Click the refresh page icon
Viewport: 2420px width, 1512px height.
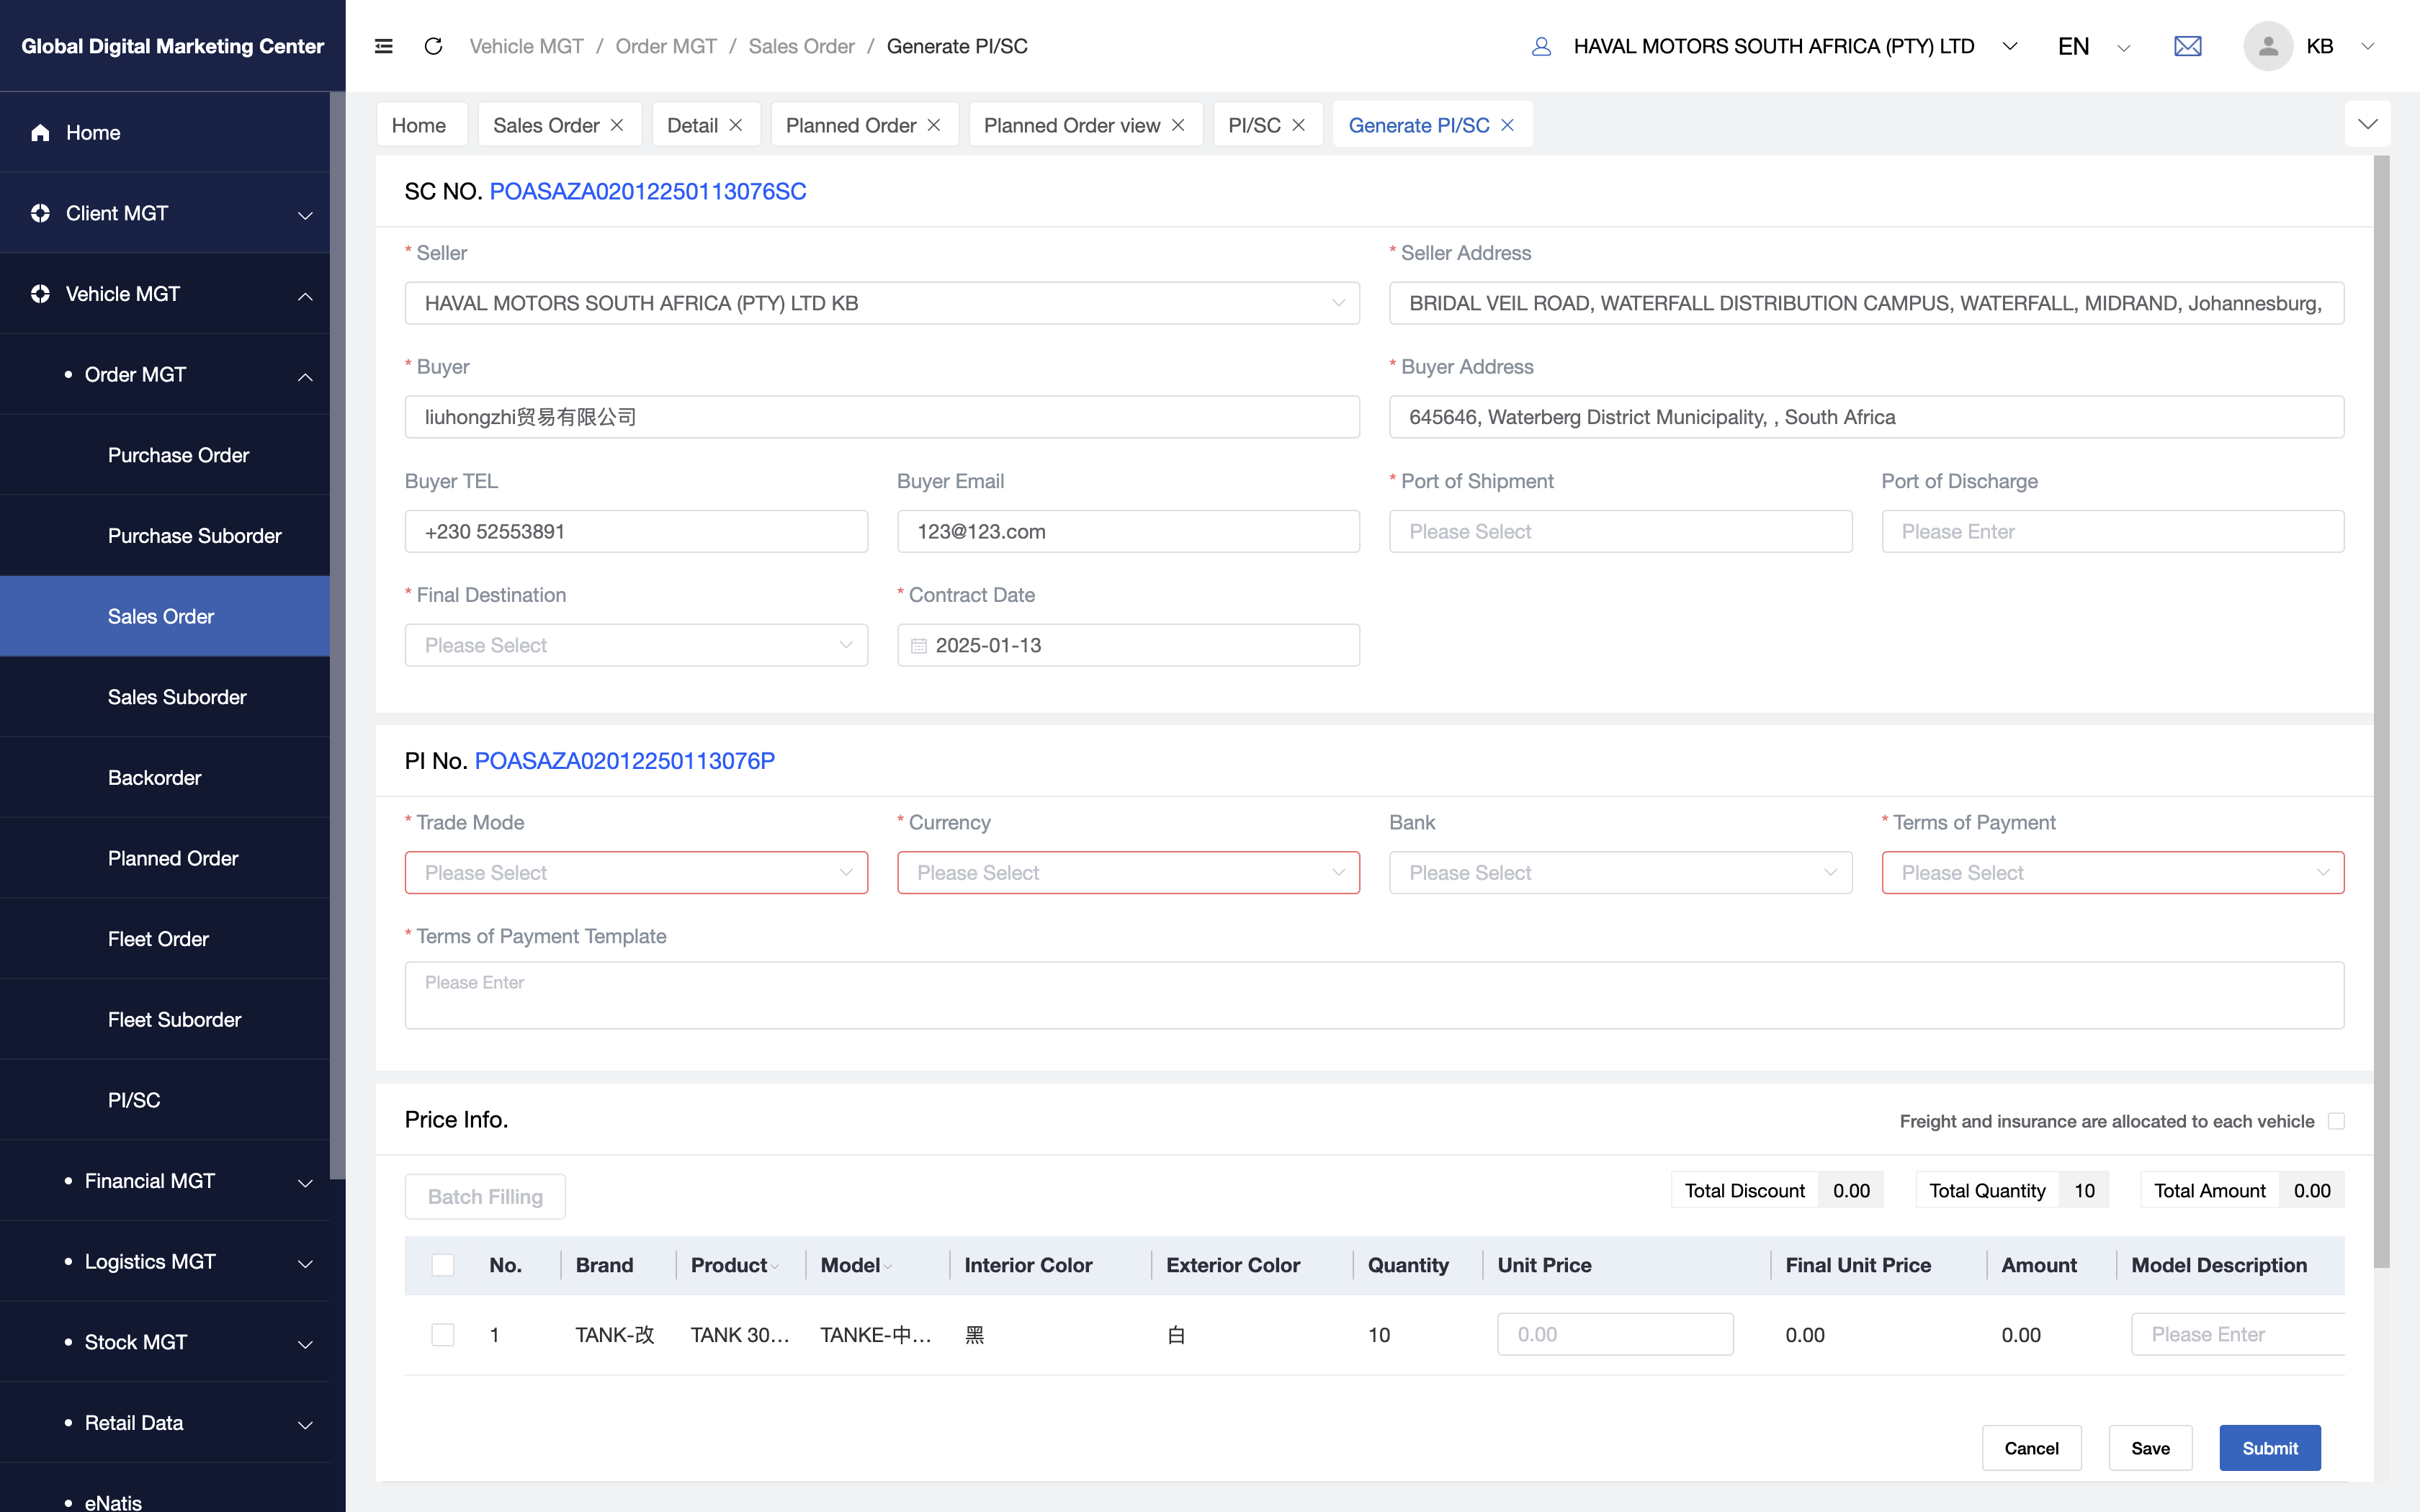pyautogui.click(x=433, y=46)
